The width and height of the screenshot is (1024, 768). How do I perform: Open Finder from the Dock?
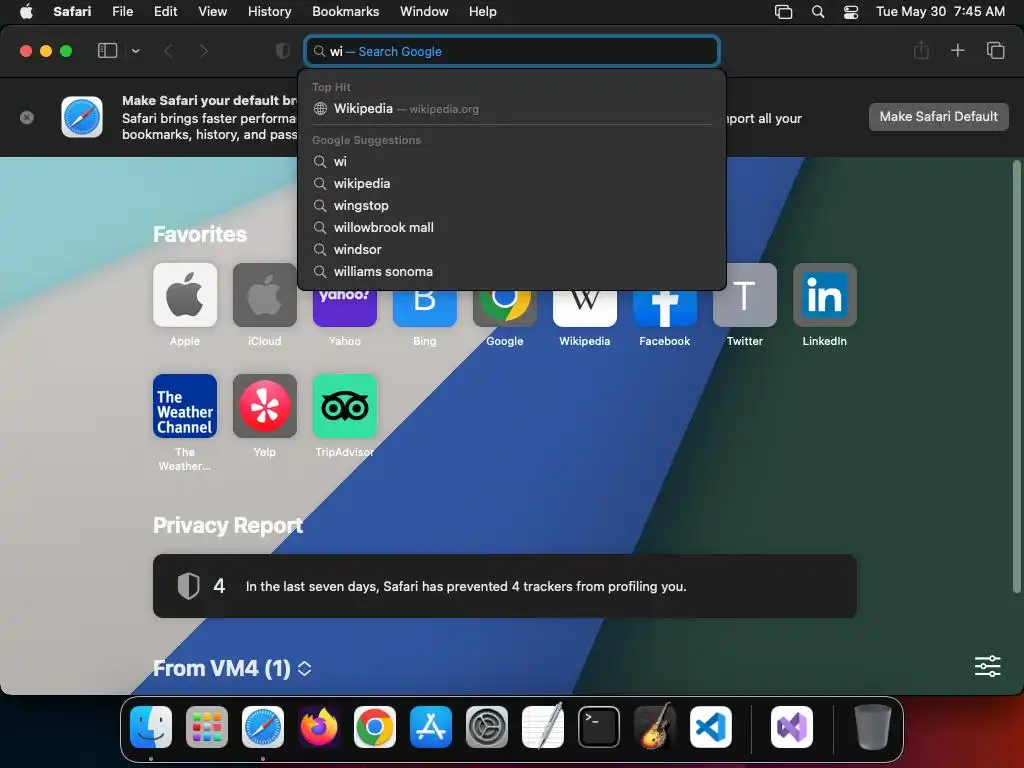tap(151, 727)
